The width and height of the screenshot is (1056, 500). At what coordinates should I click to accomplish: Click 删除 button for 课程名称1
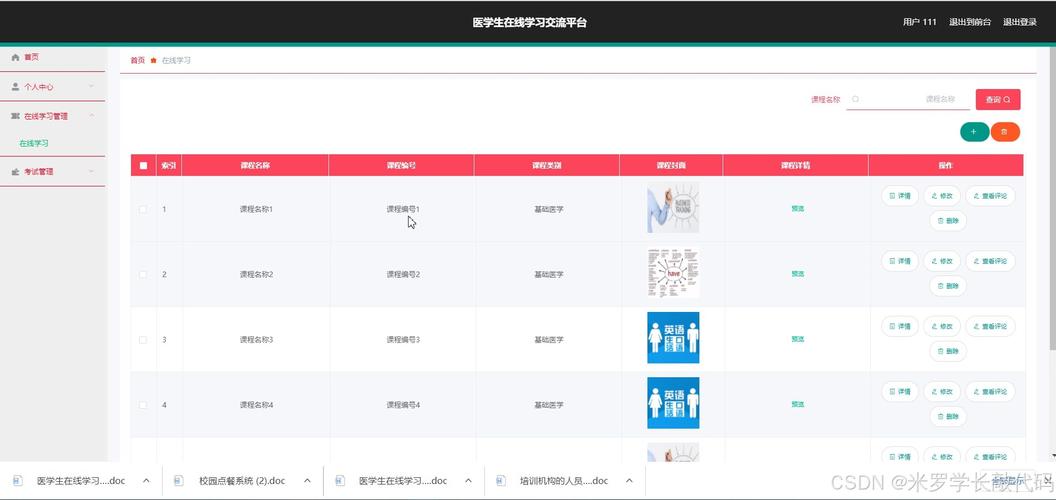tap(948, 221)
